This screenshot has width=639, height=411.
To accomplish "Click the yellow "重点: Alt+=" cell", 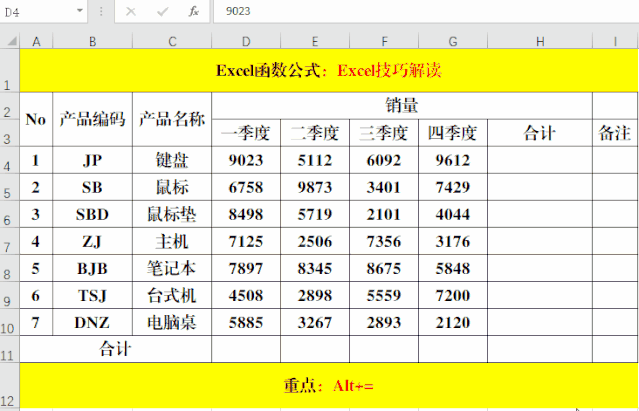I will (x=328, y=385).
